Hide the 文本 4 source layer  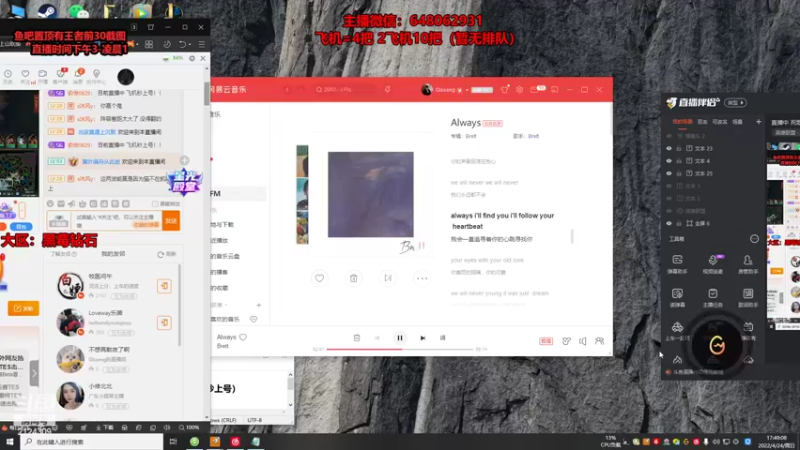pyautogui.click(x=669, y=161)
